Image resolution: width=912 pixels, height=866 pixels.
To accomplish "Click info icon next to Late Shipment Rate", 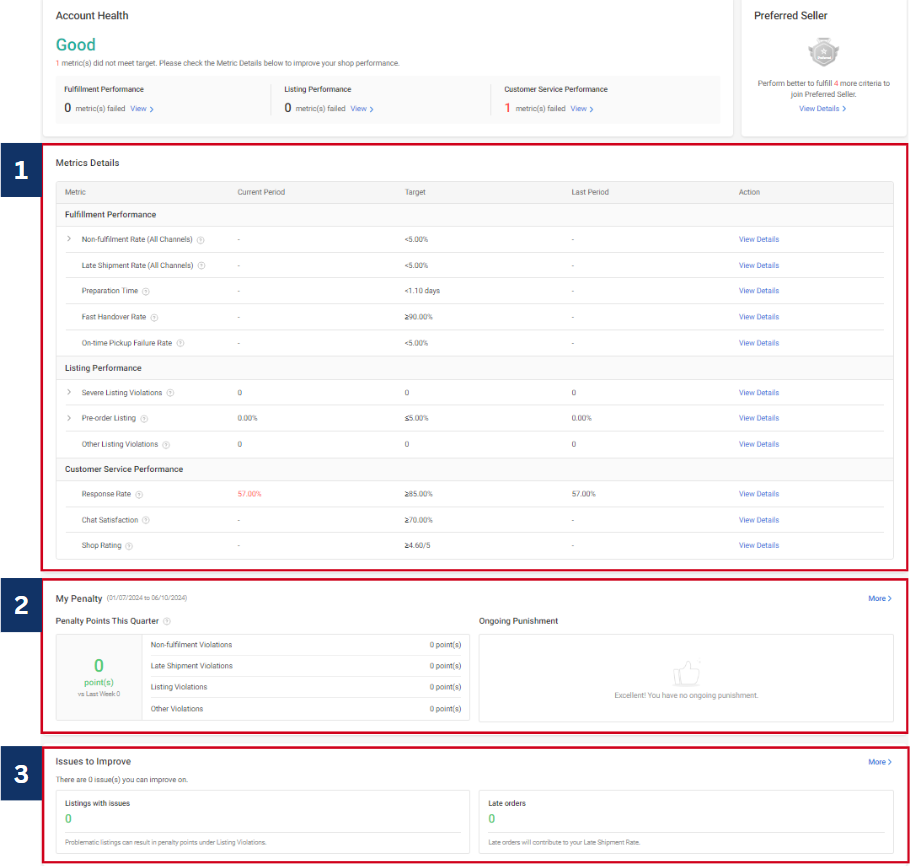I will pyautogui.click(x=201, y=266).
